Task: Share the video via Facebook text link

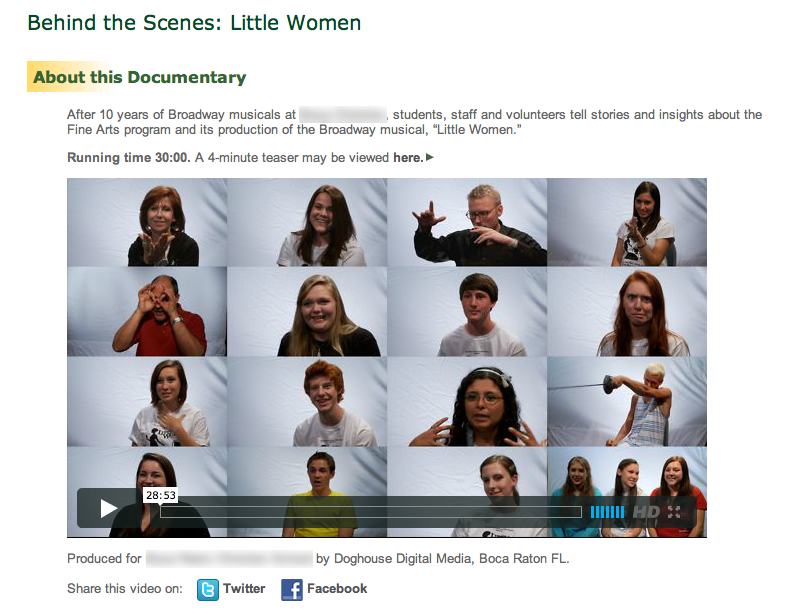Action: [x=337, y=589]
